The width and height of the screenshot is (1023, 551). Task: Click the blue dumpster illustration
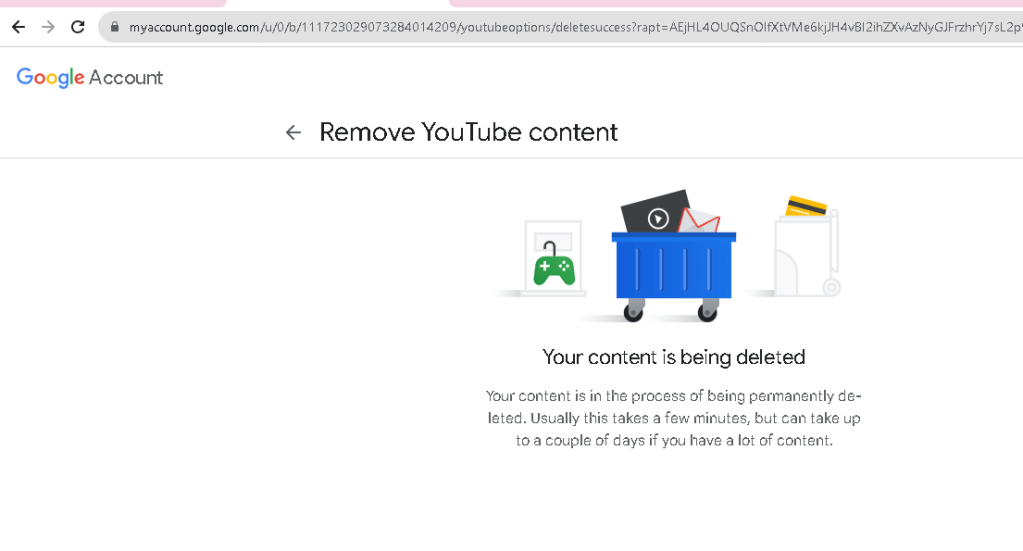(x=673, y=256)
